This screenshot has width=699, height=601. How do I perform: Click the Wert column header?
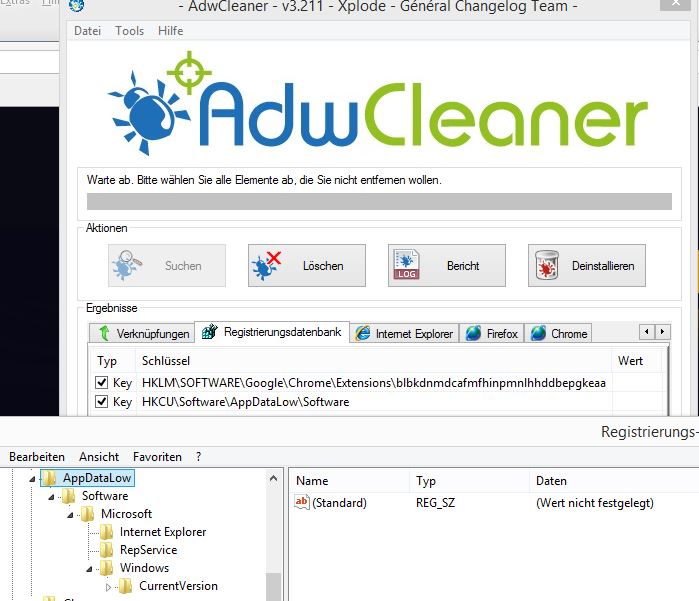(x=637, y=361)
